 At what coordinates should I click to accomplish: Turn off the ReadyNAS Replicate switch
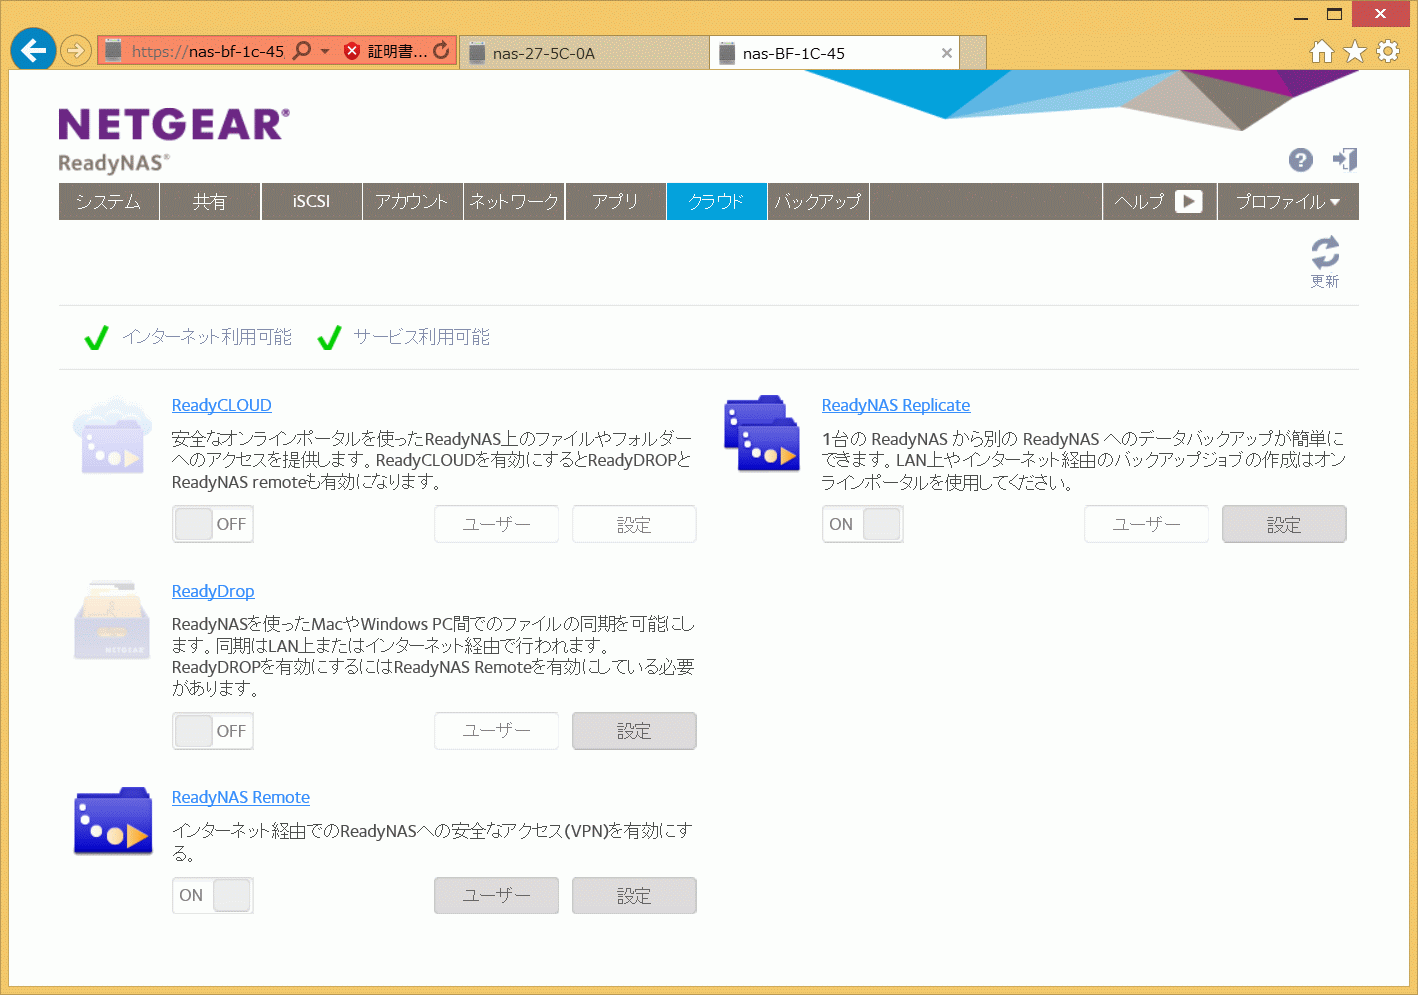tap(862, 524)
